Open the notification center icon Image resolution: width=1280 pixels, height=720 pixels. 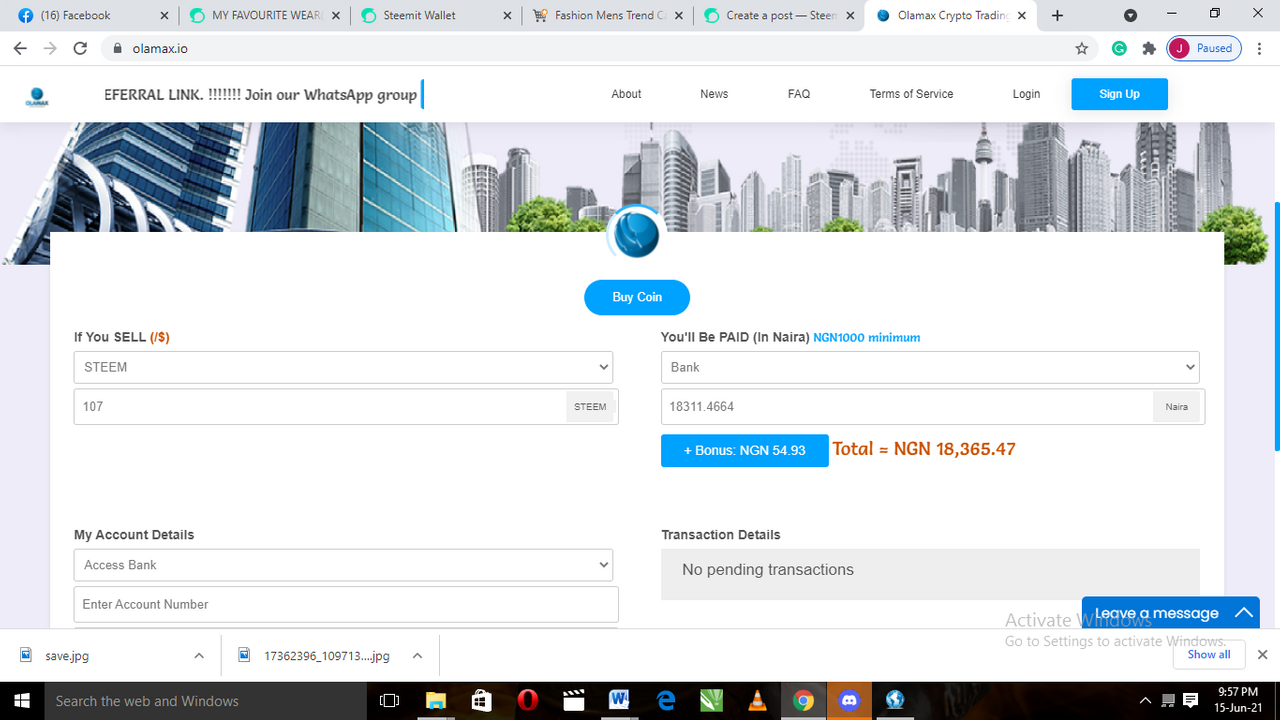coord(1191,701)
